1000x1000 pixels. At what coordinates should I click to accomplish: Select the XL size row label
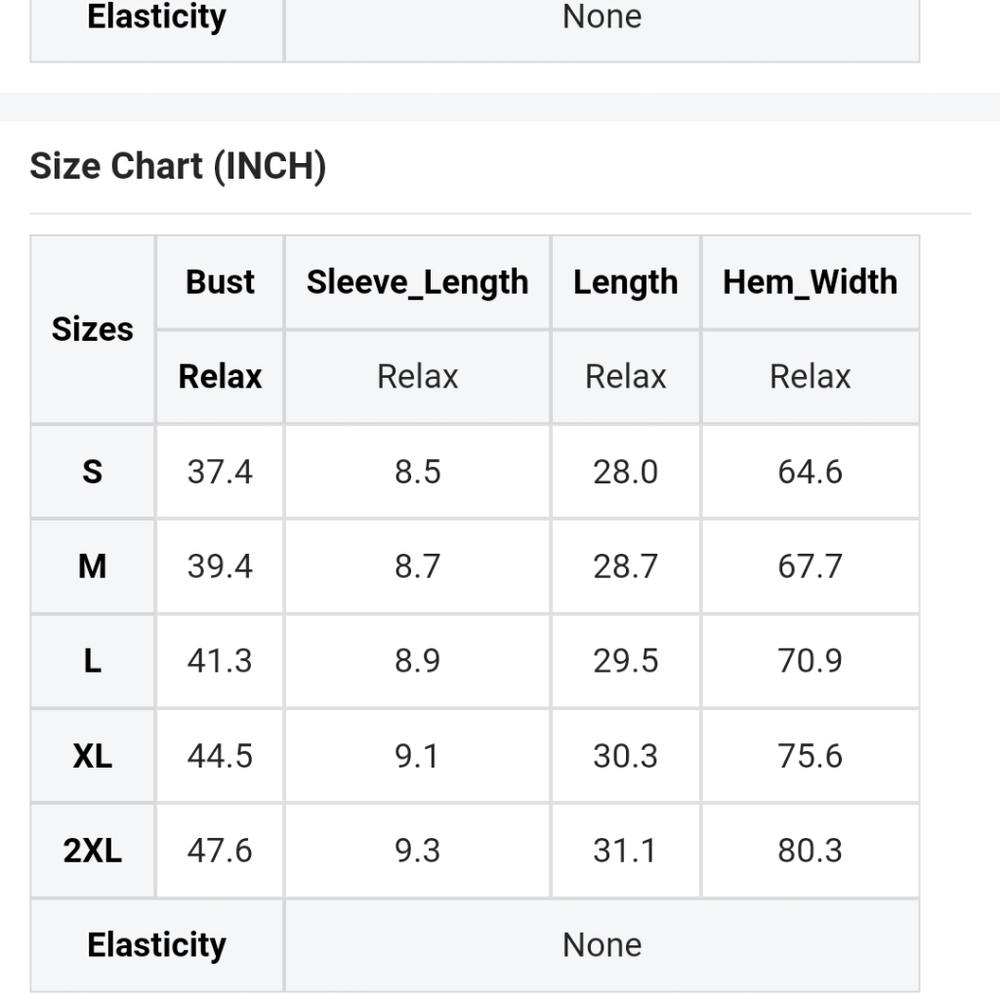tap(92, 756)
